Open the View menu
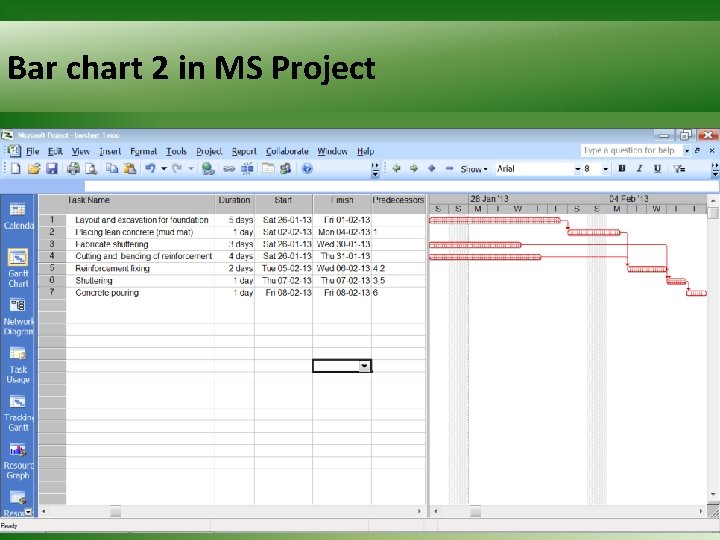Image resolution: width=720 pixels, height=540 pixels. click(80, 151)
